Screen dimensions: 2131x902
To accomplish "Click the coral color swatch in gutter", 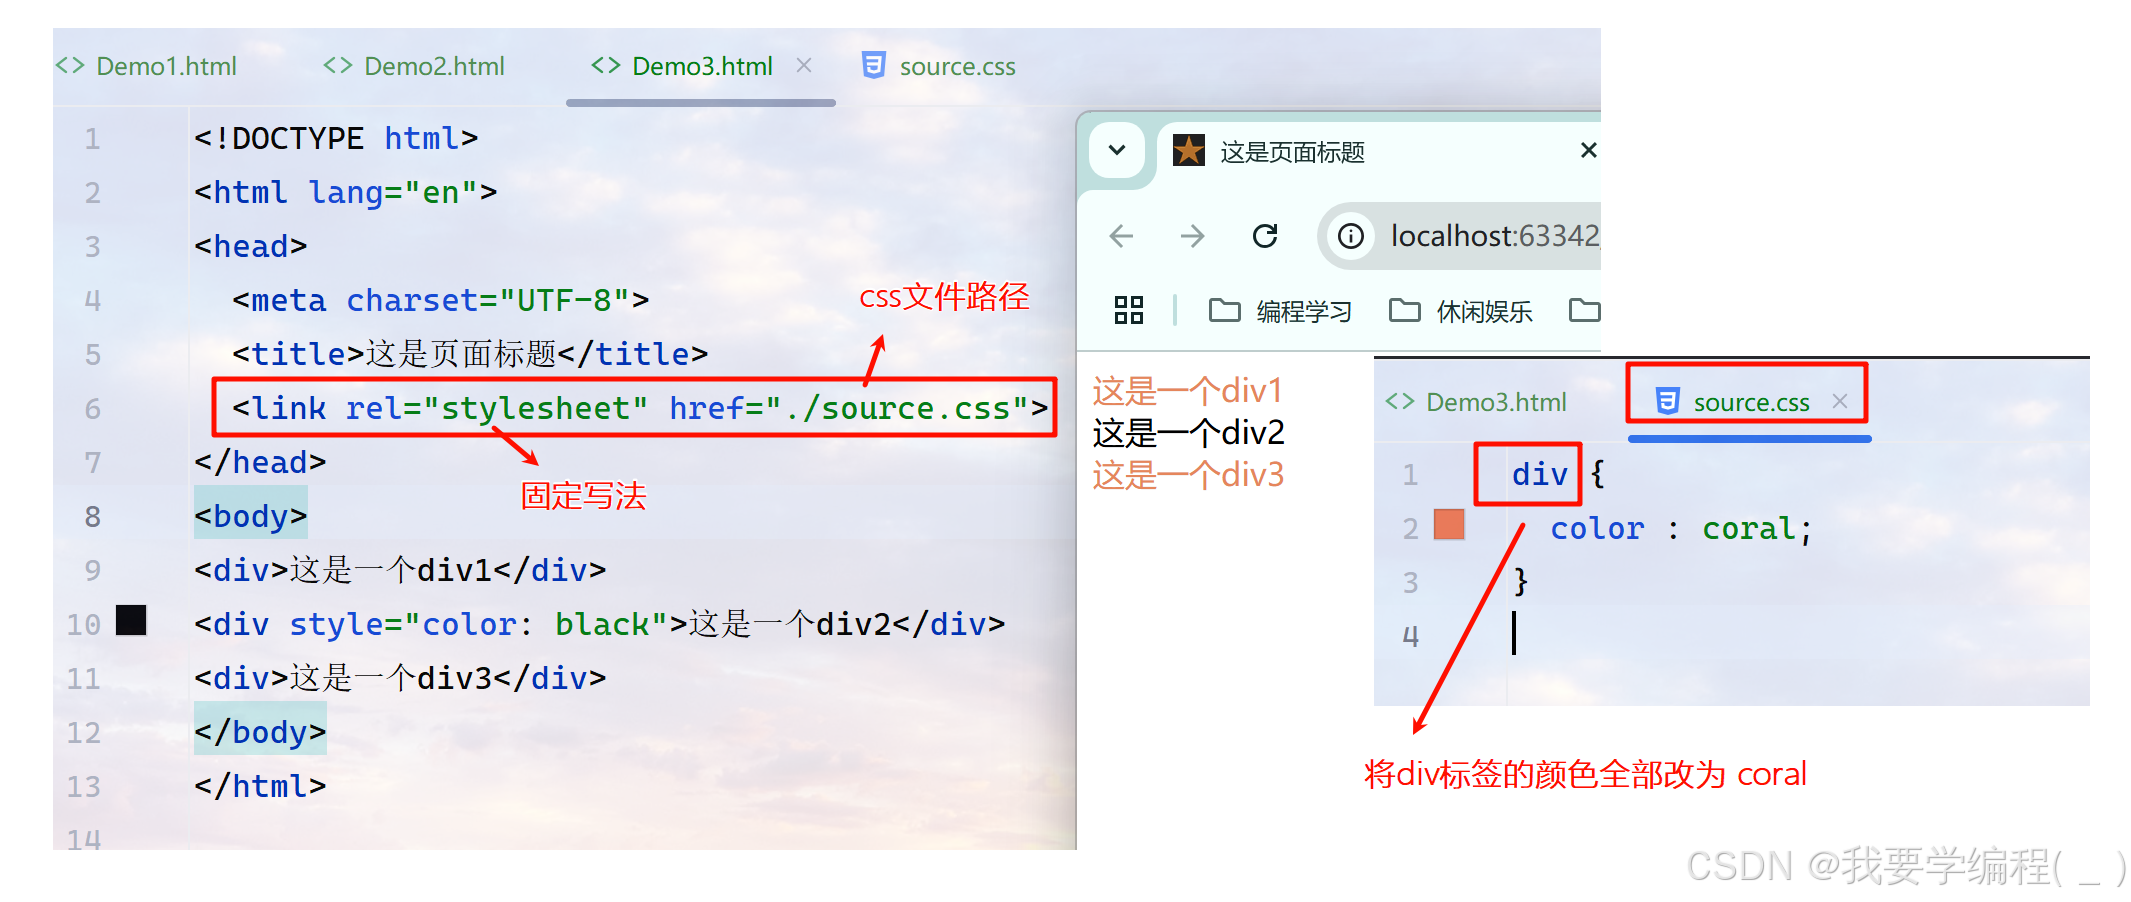I will [x=1449, y=524].
